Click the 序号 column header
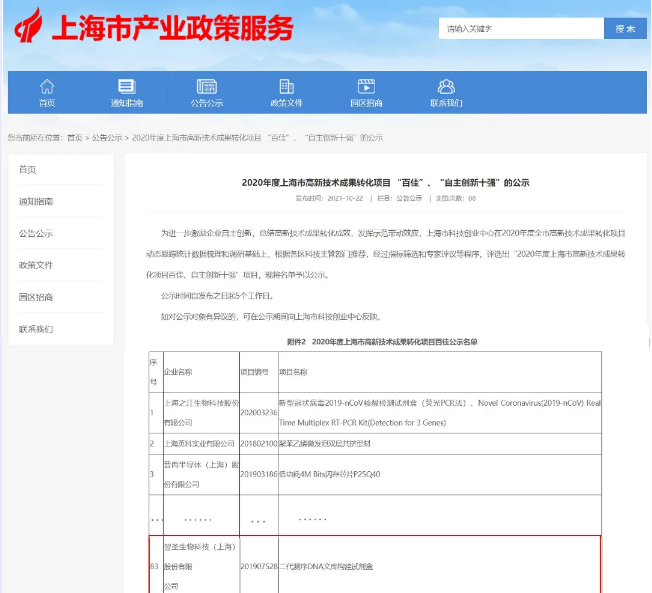The image size is (652, 593). pyautogui.click(x=156, y=372)
